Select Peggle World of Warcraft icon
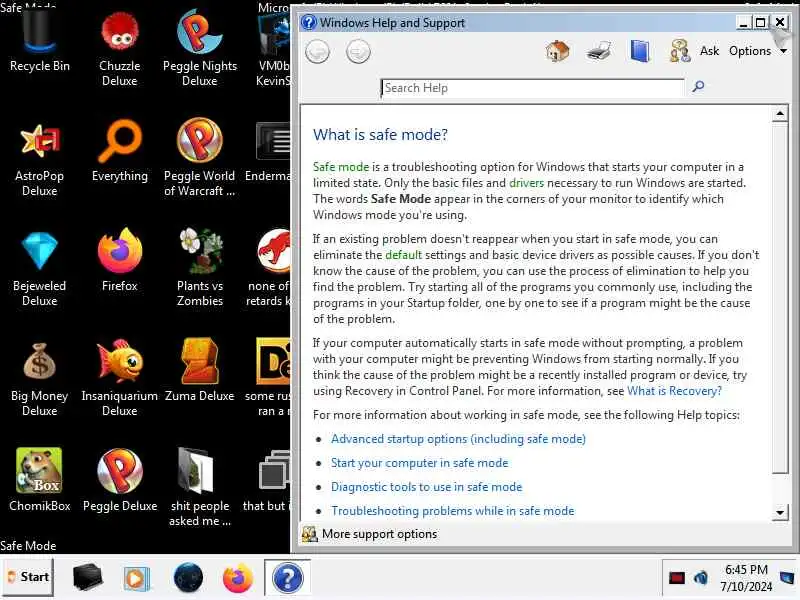 click(199, 158)
